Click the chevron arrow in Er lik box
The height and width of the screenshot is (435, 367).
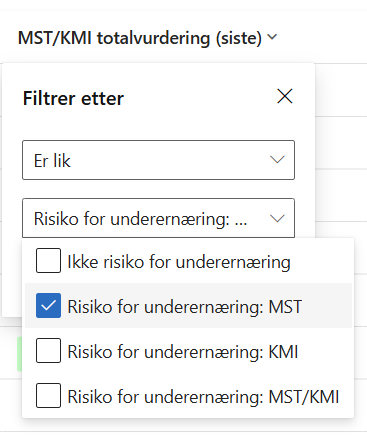pos(277,160)
